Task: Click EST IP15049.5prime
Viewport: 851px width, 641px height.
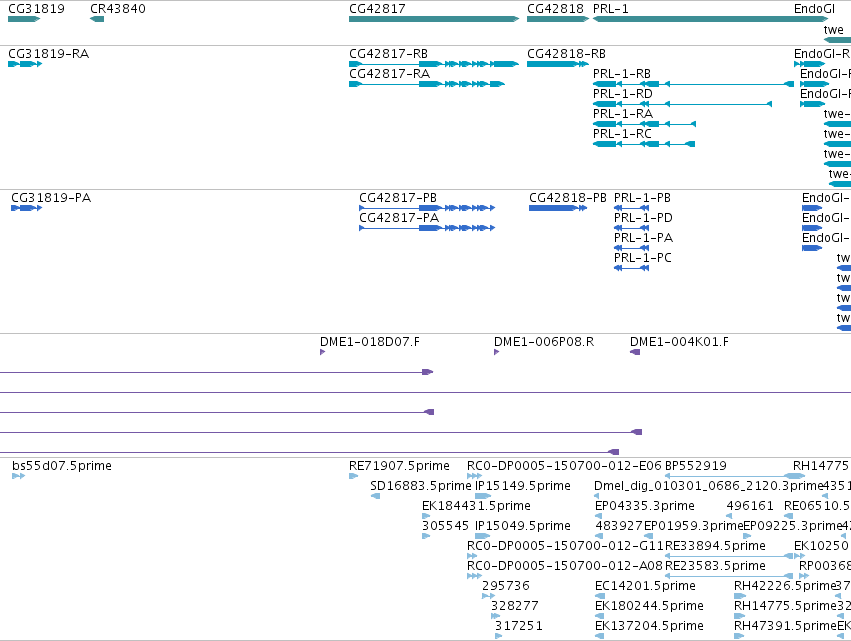Action: 482,537
